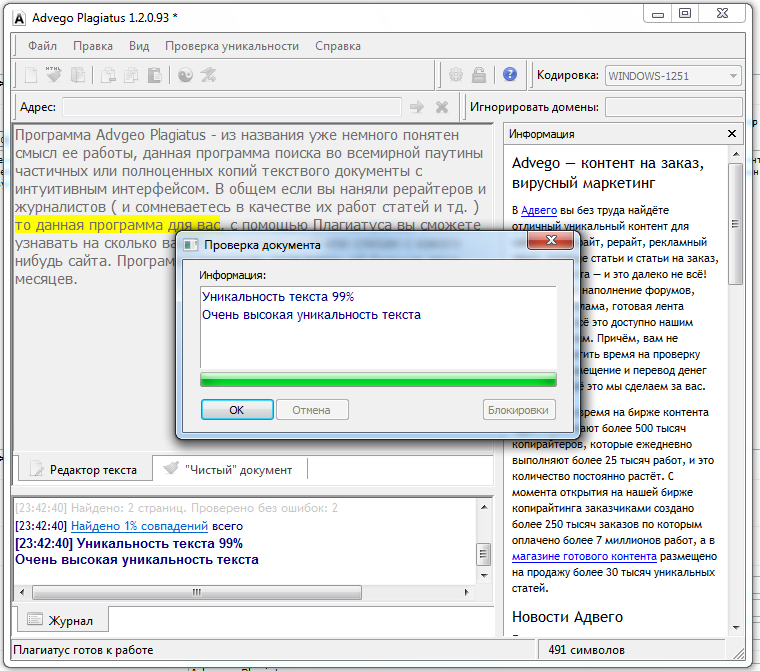The width and height of the screenshot is (760, 671).
Task: Click the X stop icon beside address bar
Action: click(442, 107)
